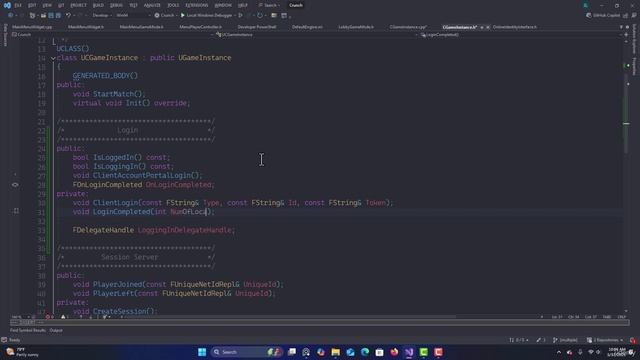Open the repository branch status item
Screen dimensions: 640x360
pos(566,340)
